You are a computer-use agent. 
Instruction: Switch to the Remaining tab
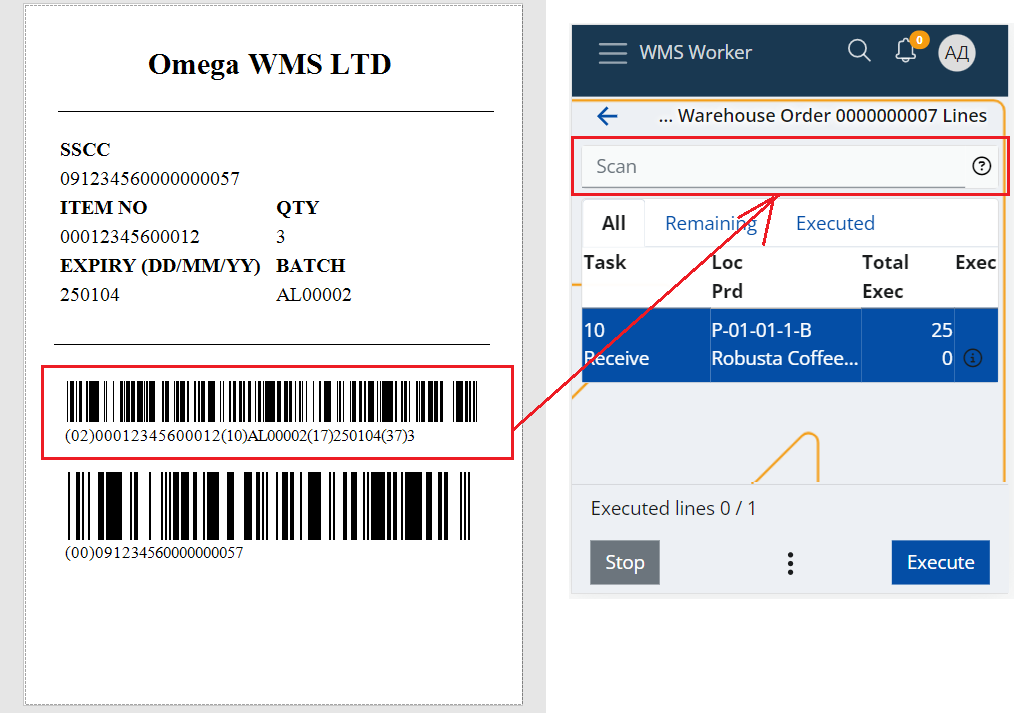pos(710,222)
